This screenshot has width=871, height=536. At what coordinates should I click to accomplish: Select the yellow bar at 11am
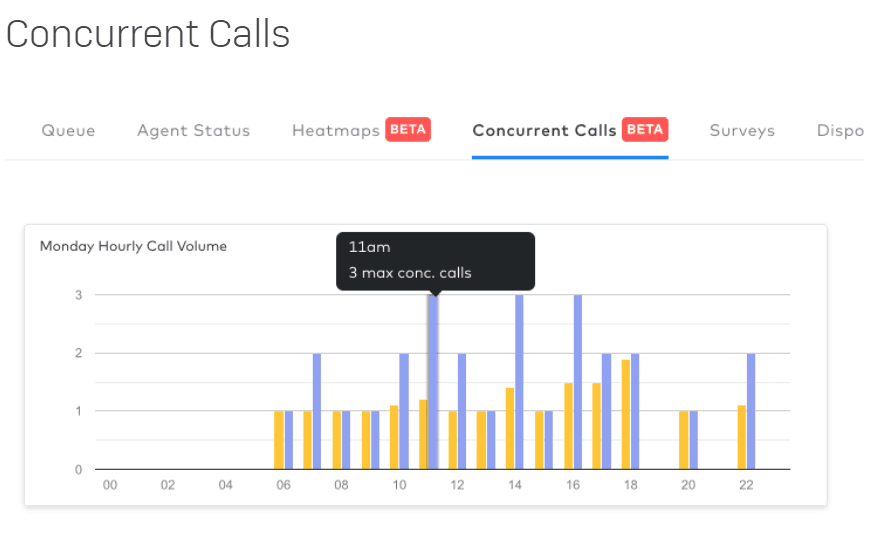coord(423,434)
